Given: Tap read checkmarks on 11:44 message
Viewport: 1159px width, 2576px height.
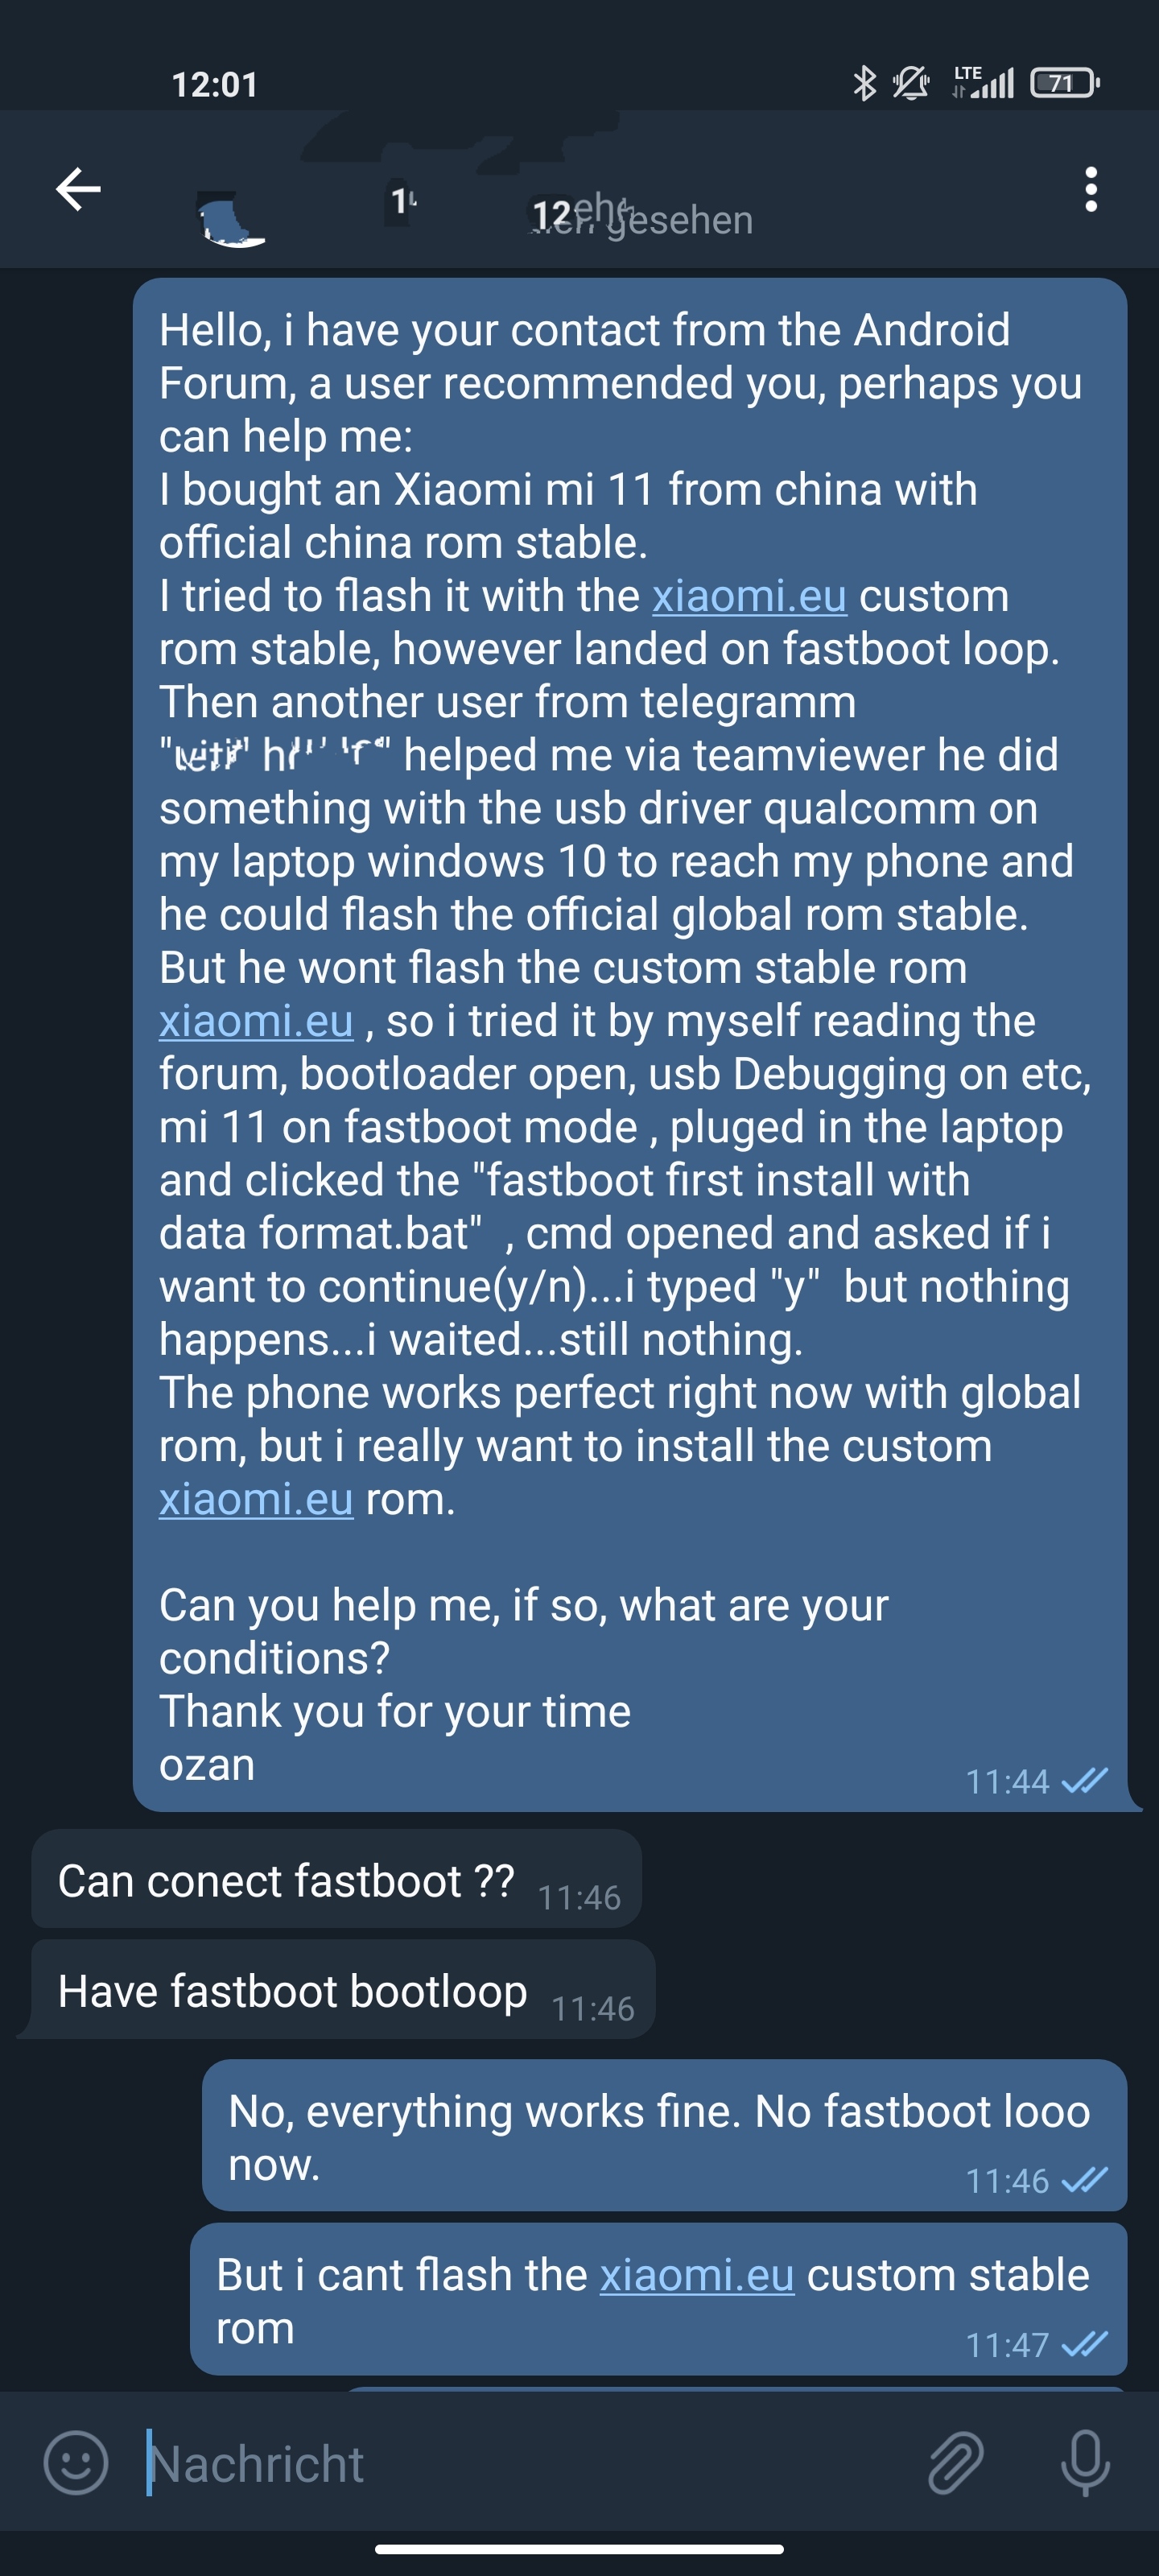Looking at the screenshot, I should (x=1084, y=1780).
